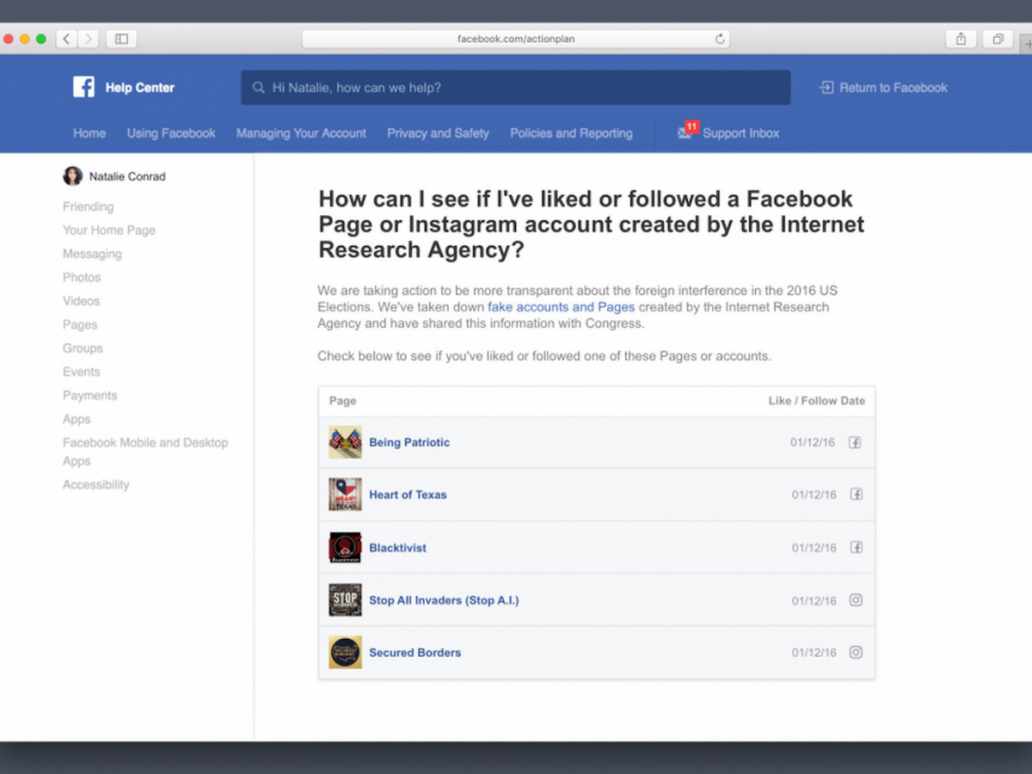
Task: Reload the page with the refresh icon
Action: (x=720, y=39)
